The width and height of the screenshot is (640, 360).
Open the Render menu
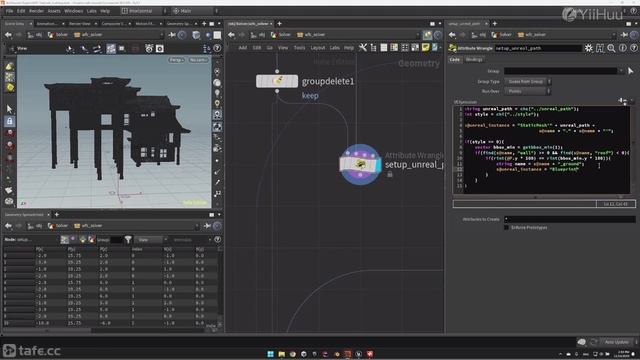[x=36, y=11]
